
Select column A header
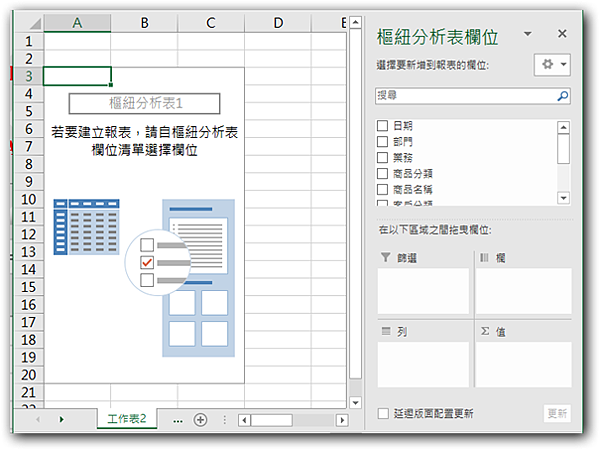point(77,23)
